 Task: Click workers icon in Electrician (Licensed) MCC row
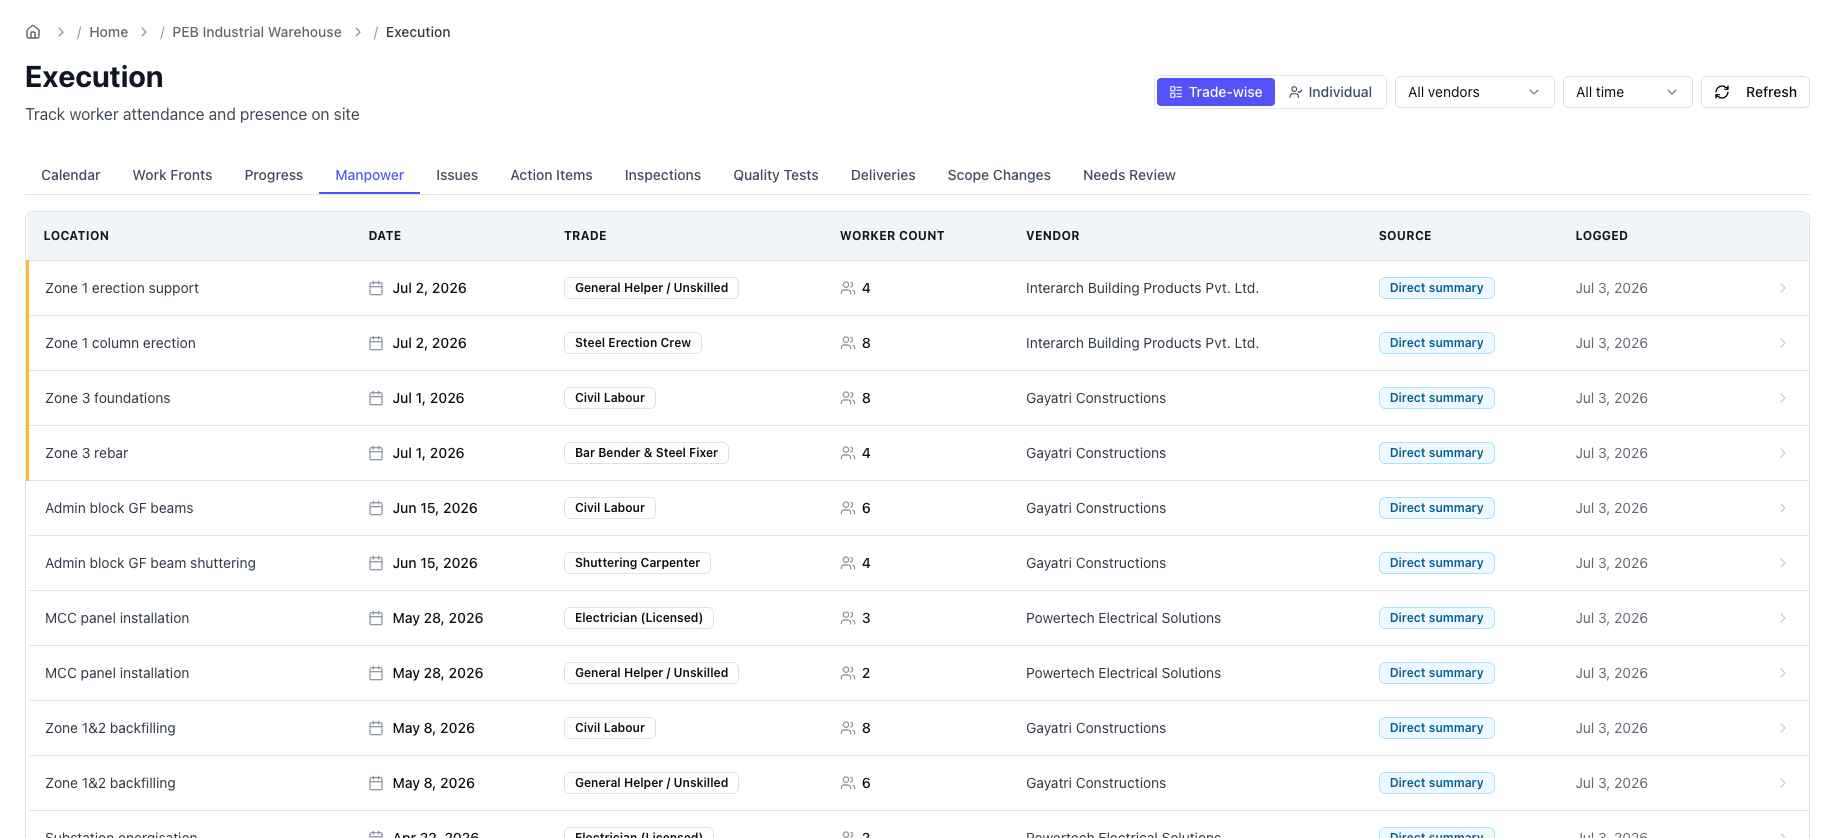[x=848, y=618]
